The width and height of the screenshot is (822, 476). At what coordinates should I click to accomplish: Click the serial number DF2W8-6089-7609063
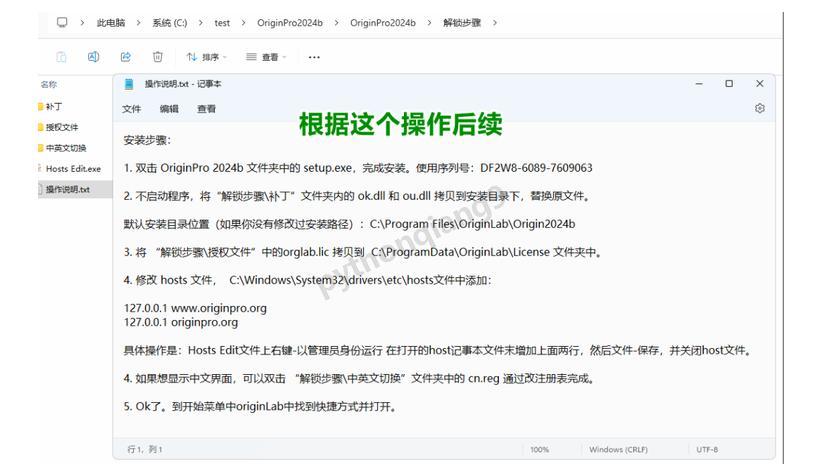[x=536, y=168]
